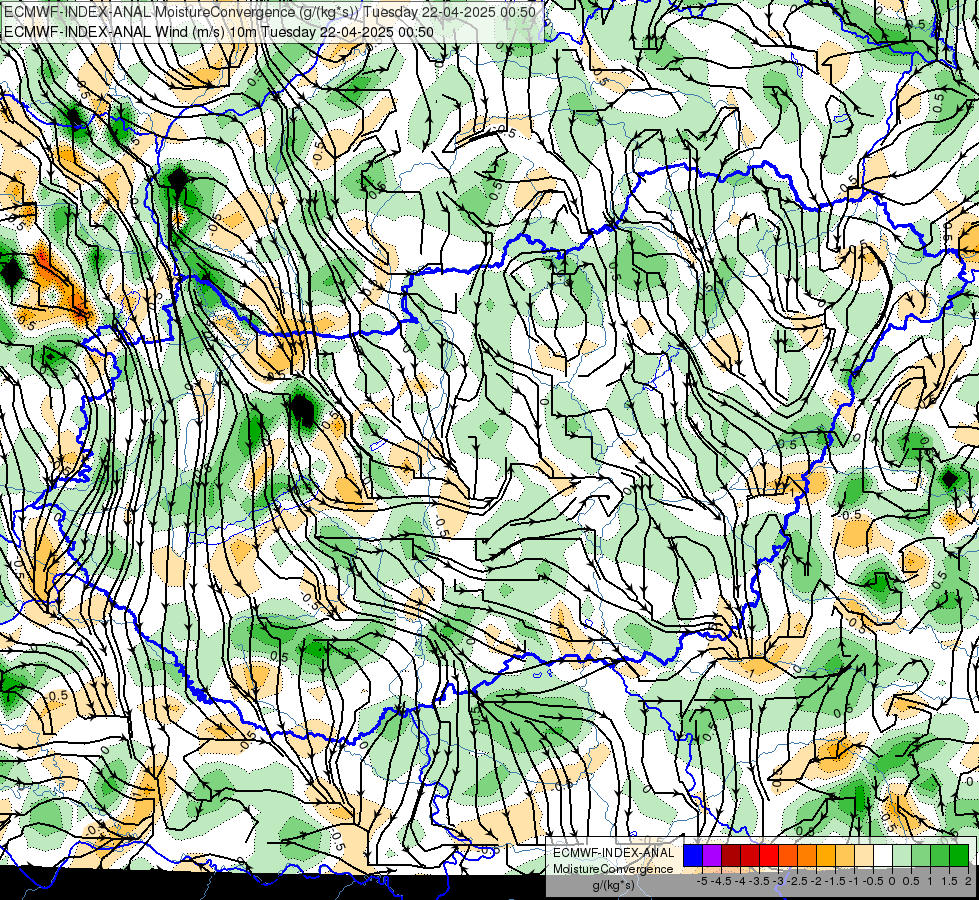Click the -5 tick label on the color scale
Image resolution: width=979 pixels, height=900 pixels.
tap(702, 881)
